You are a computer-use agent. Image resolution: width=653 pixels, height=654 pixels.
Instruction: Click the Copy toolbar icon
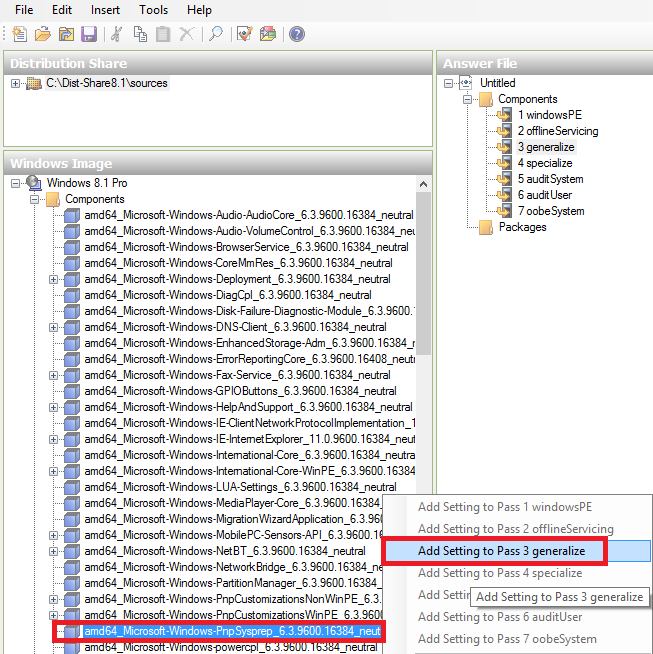tap(140, 34)
